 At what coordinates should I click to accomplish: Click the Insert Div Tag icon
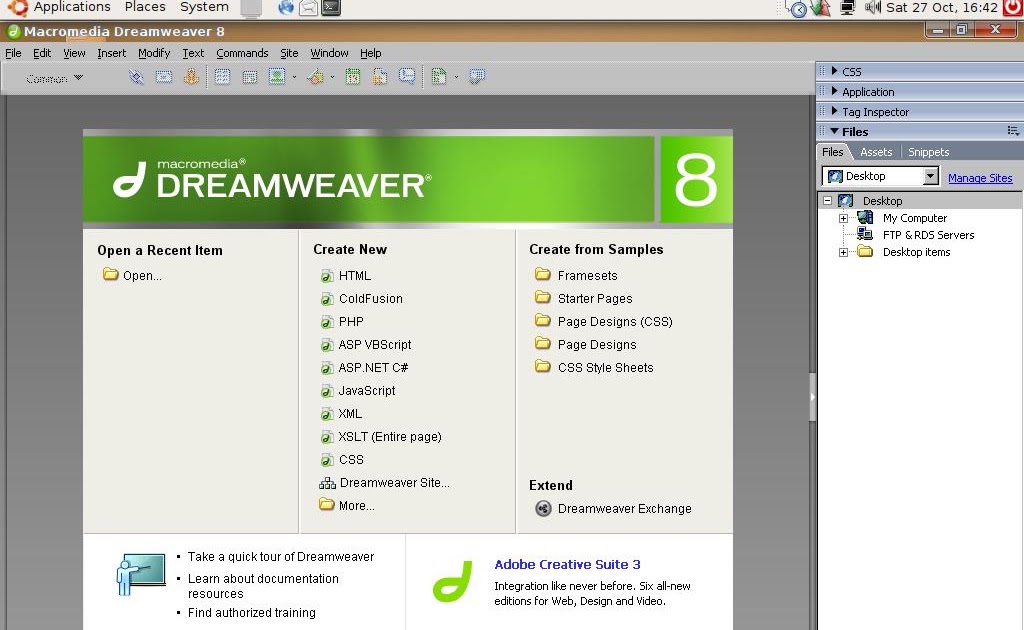click(x=249, y=77)
